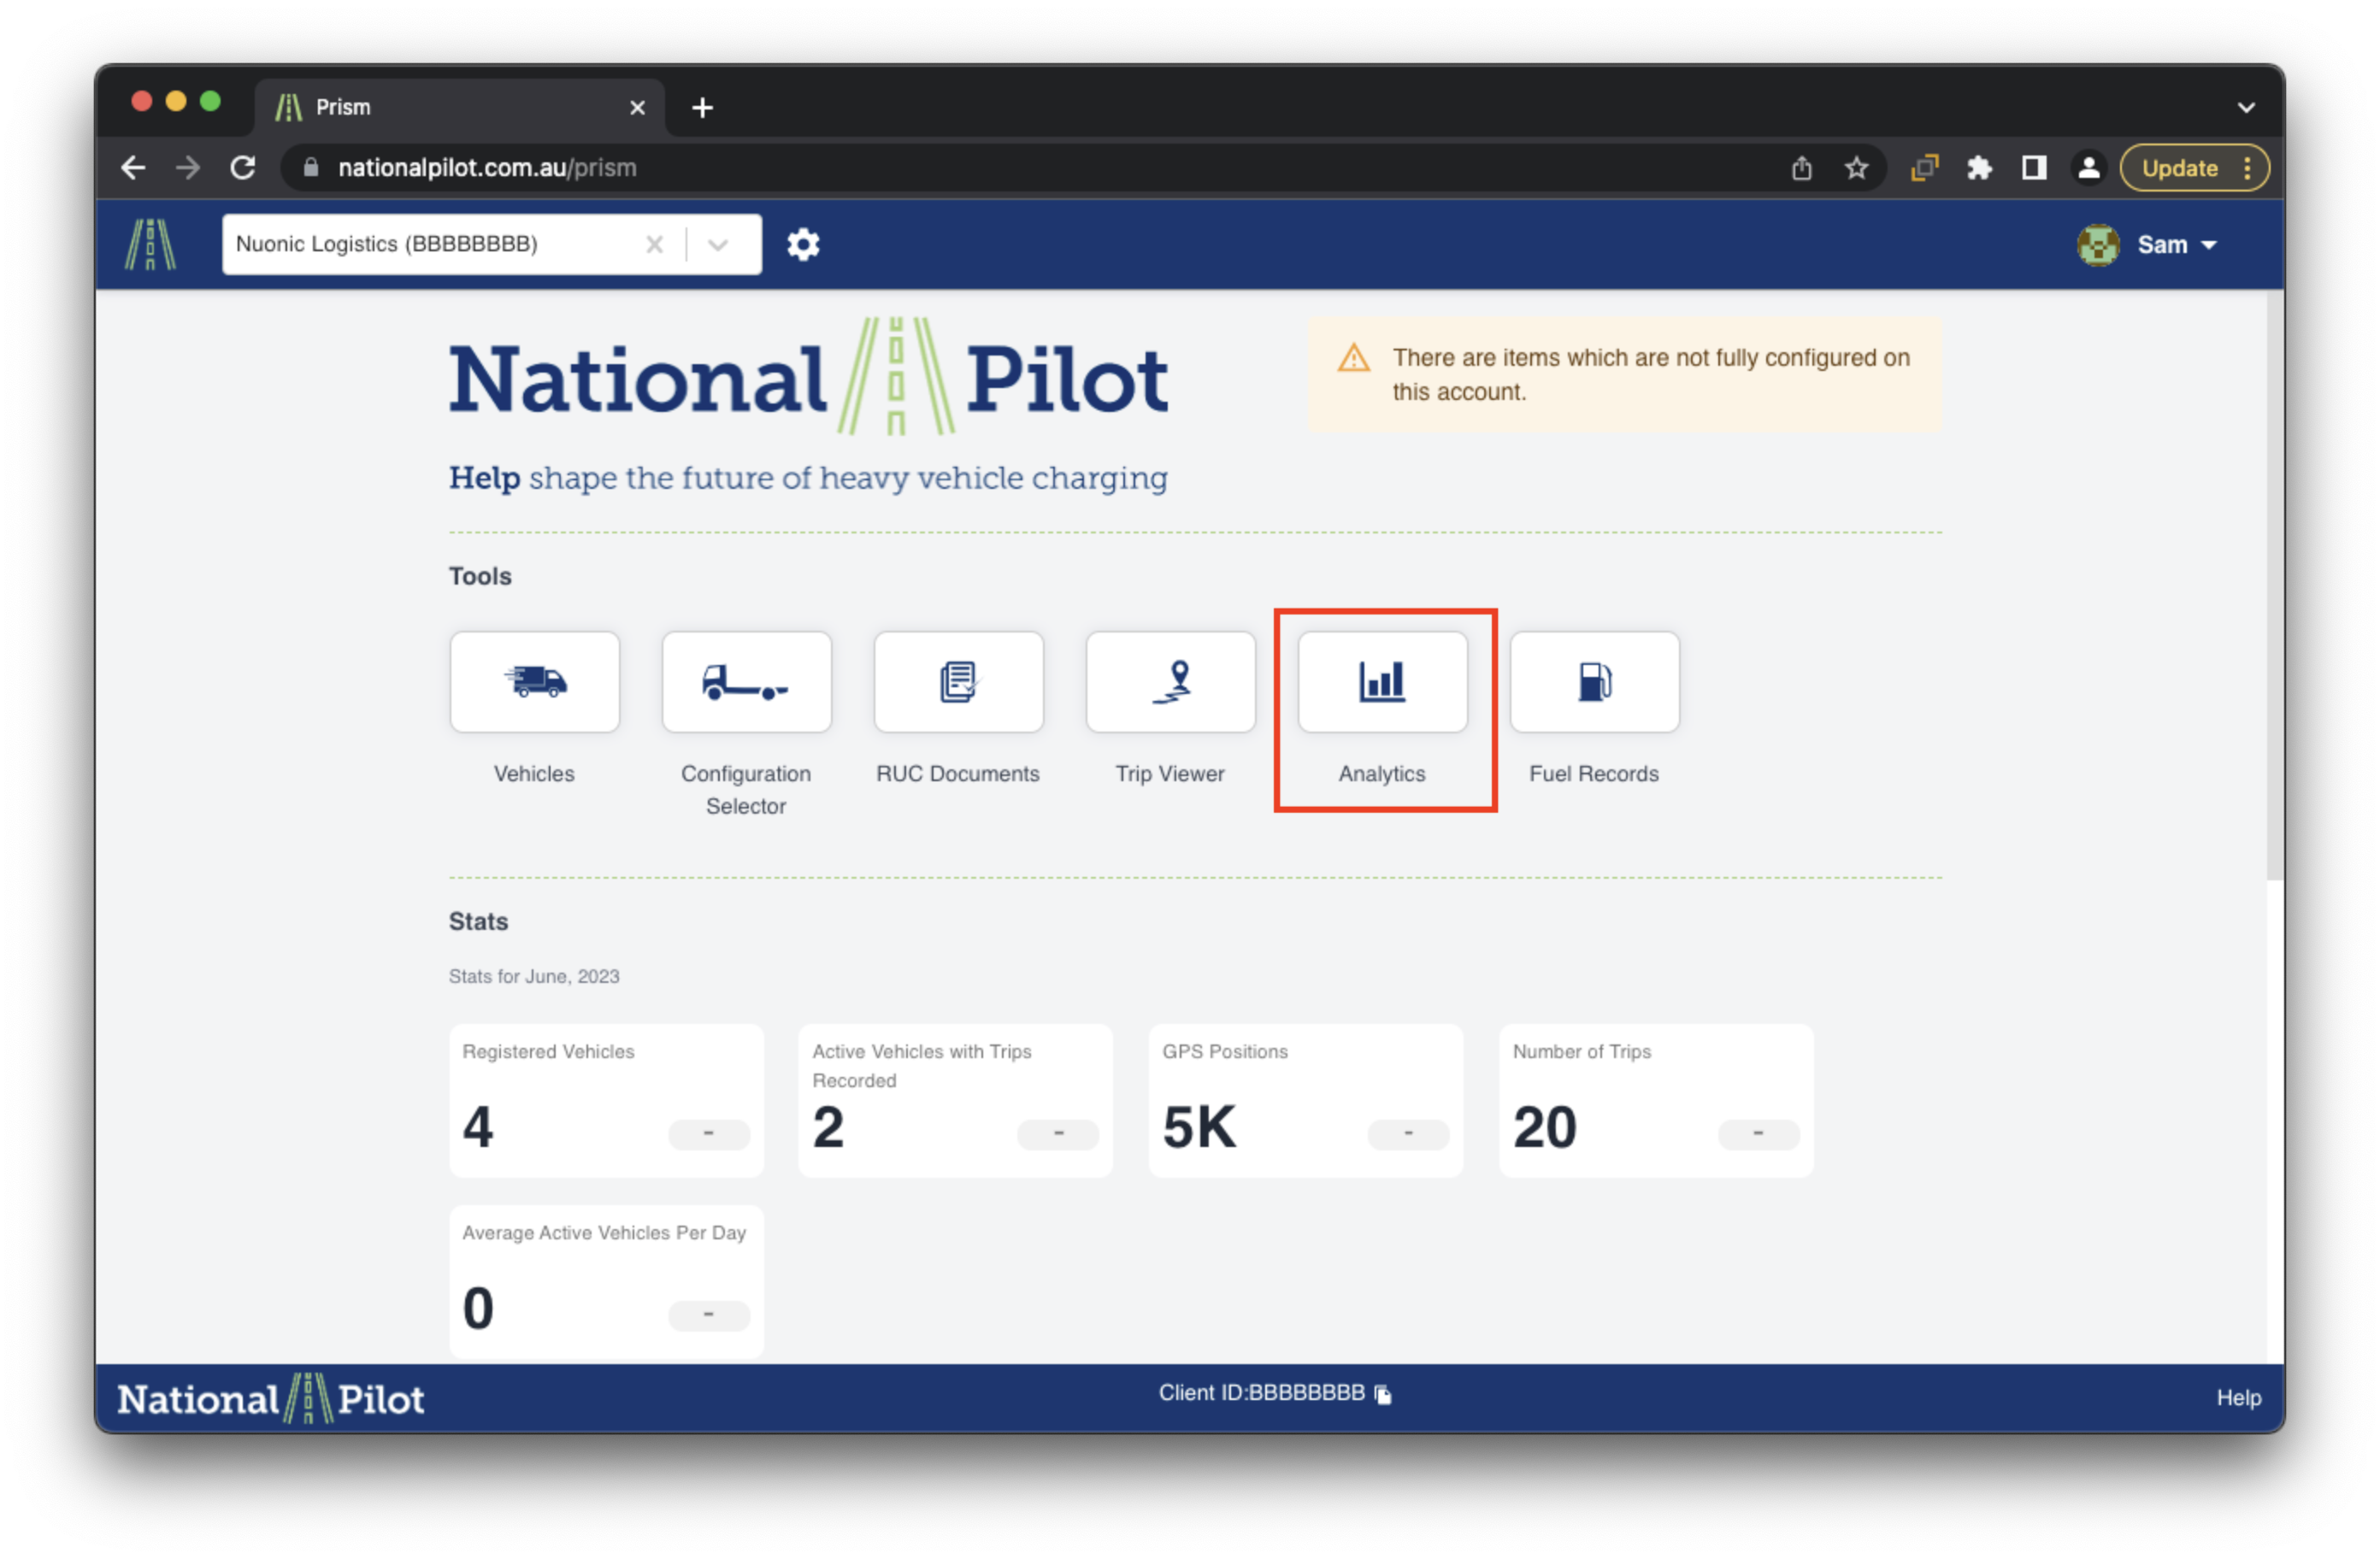Launch the Trip Viewer tool
This screenshot has width=2380, height=1559.
coord(1170,682)
